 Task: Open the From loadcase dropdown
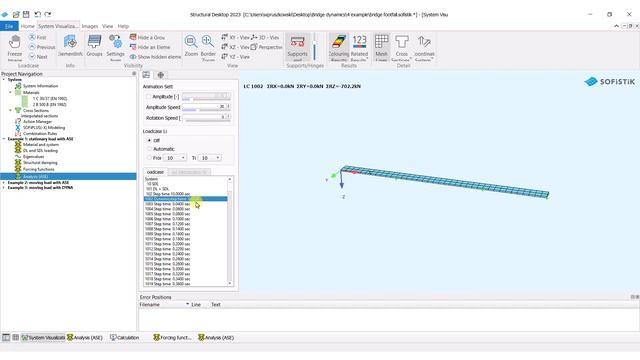tap(175, 158)
